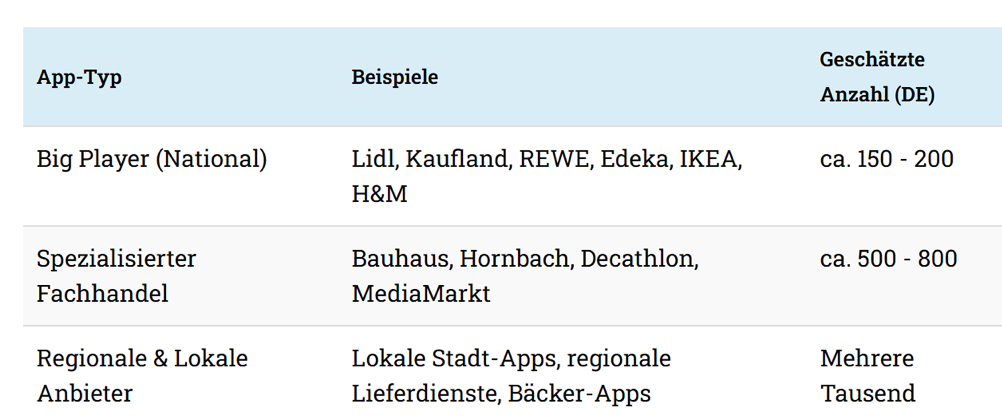The image size is (1002, 418).
Task: Click the "Mehrere Tausend" cell
Action: [x=867, y=376]
